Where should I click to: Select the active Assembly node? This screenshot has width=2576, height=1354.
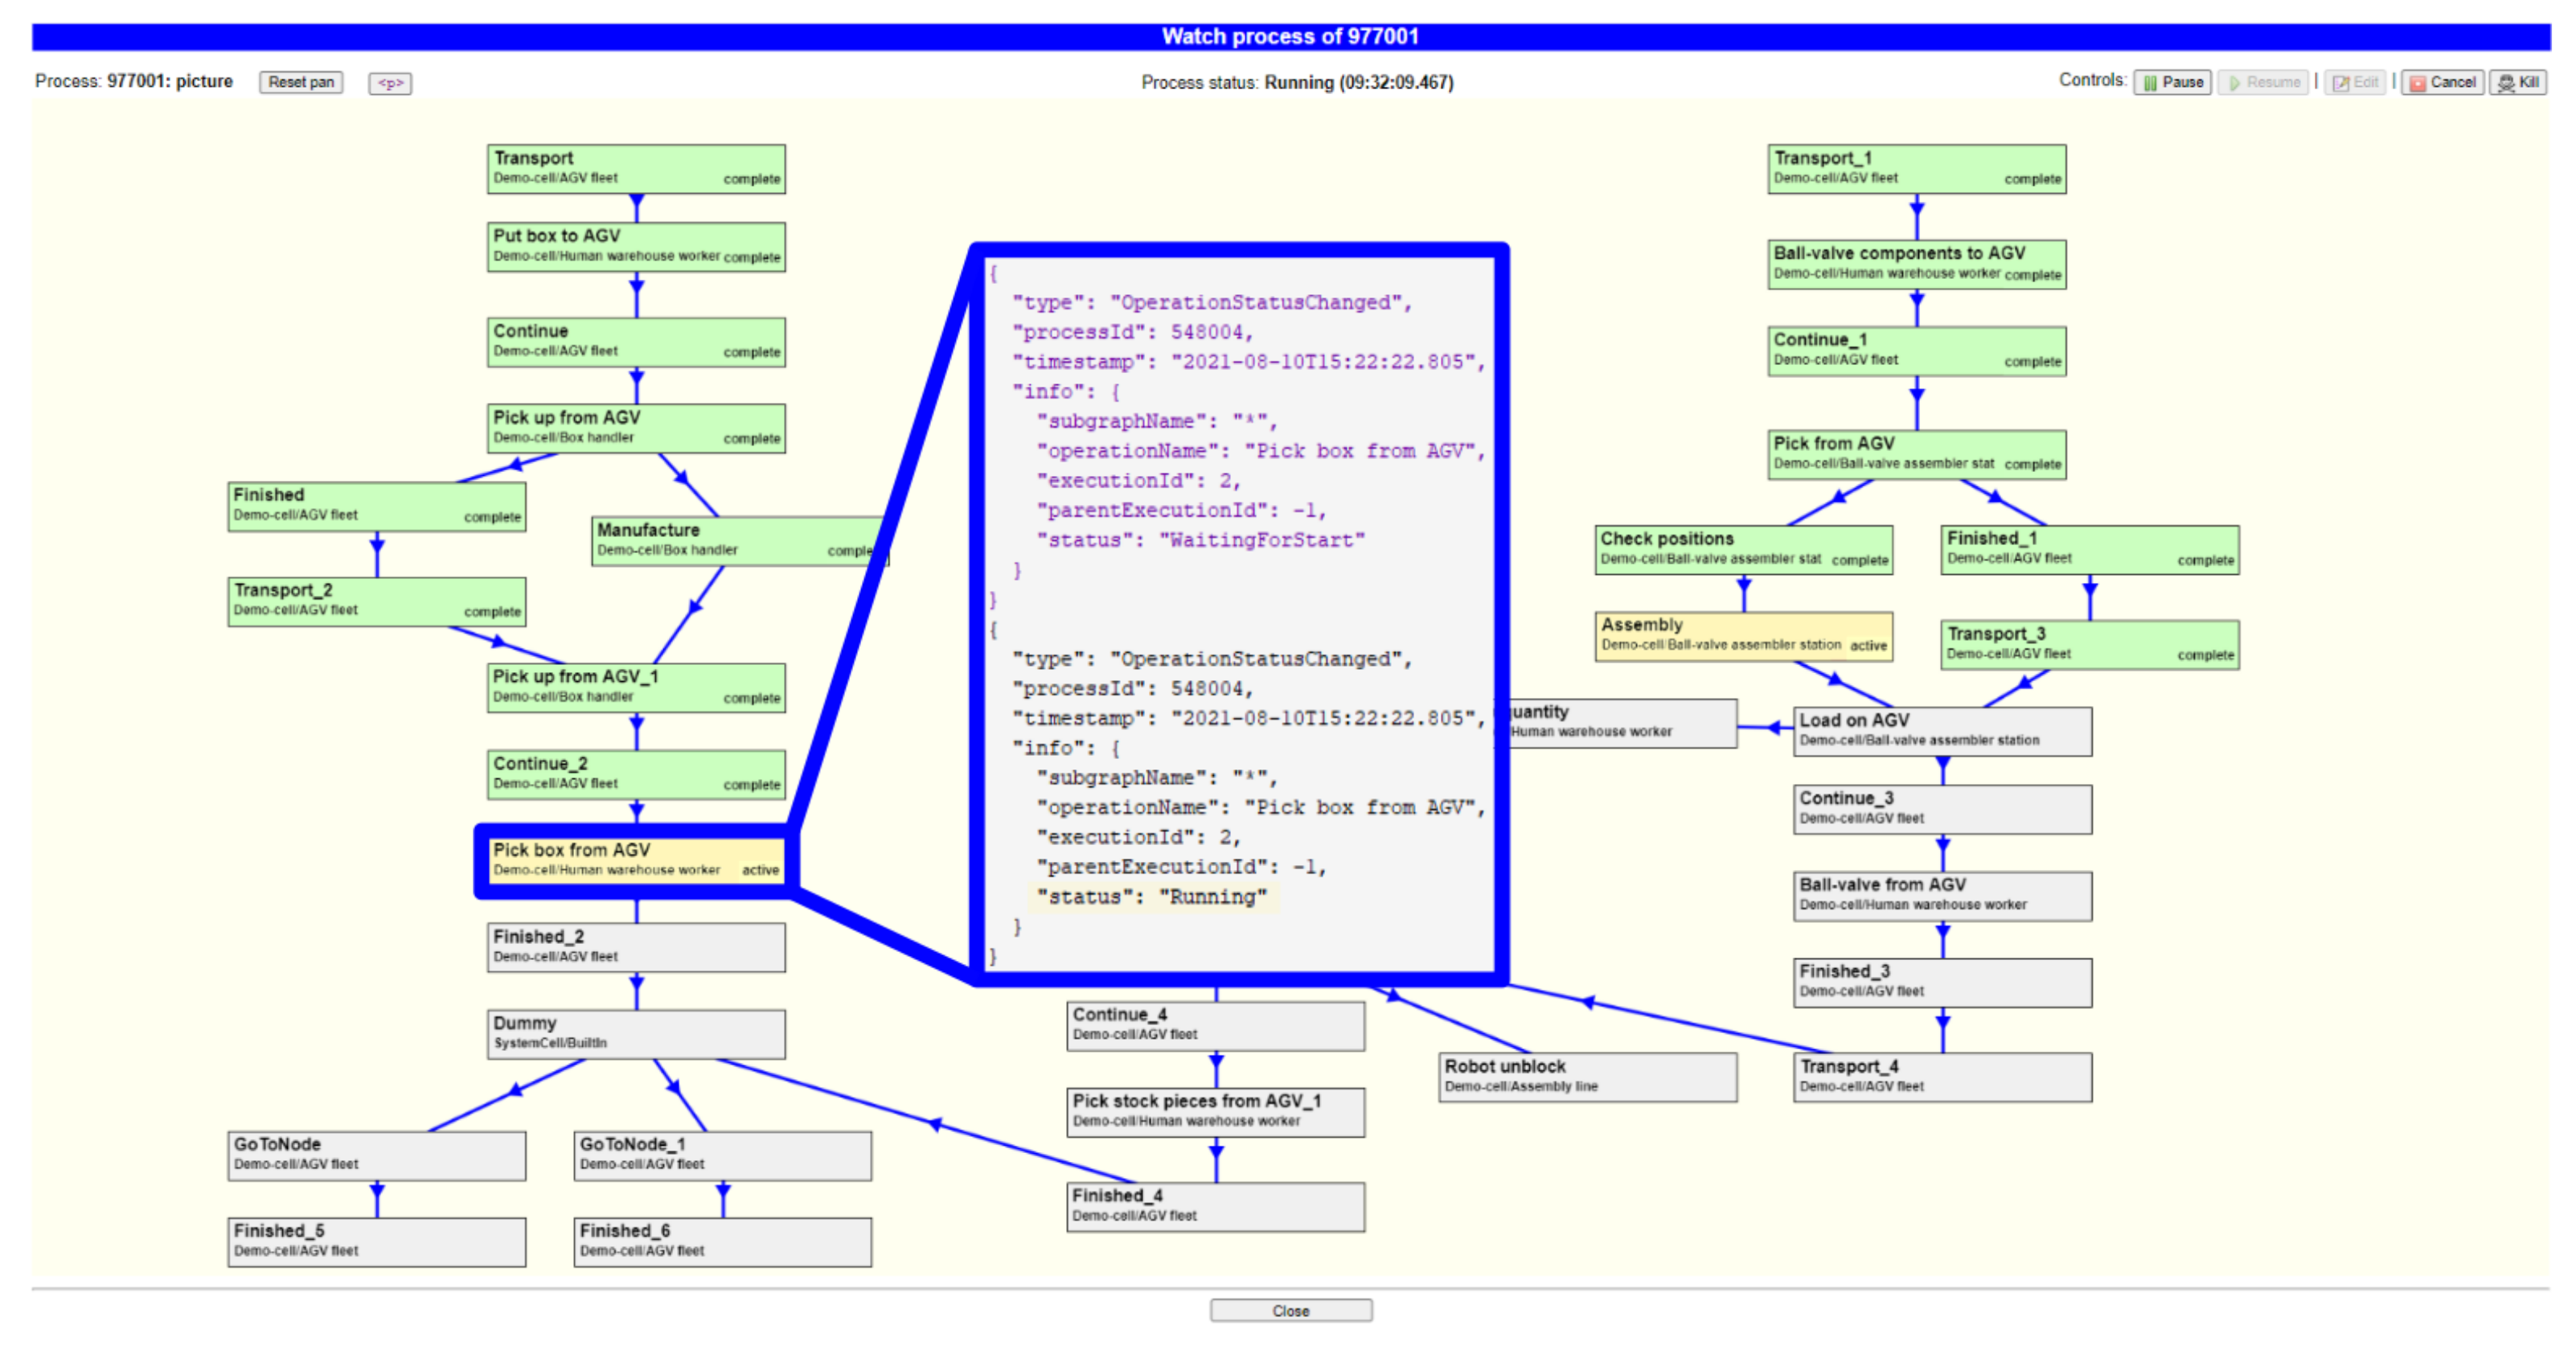click(1743, 636)
